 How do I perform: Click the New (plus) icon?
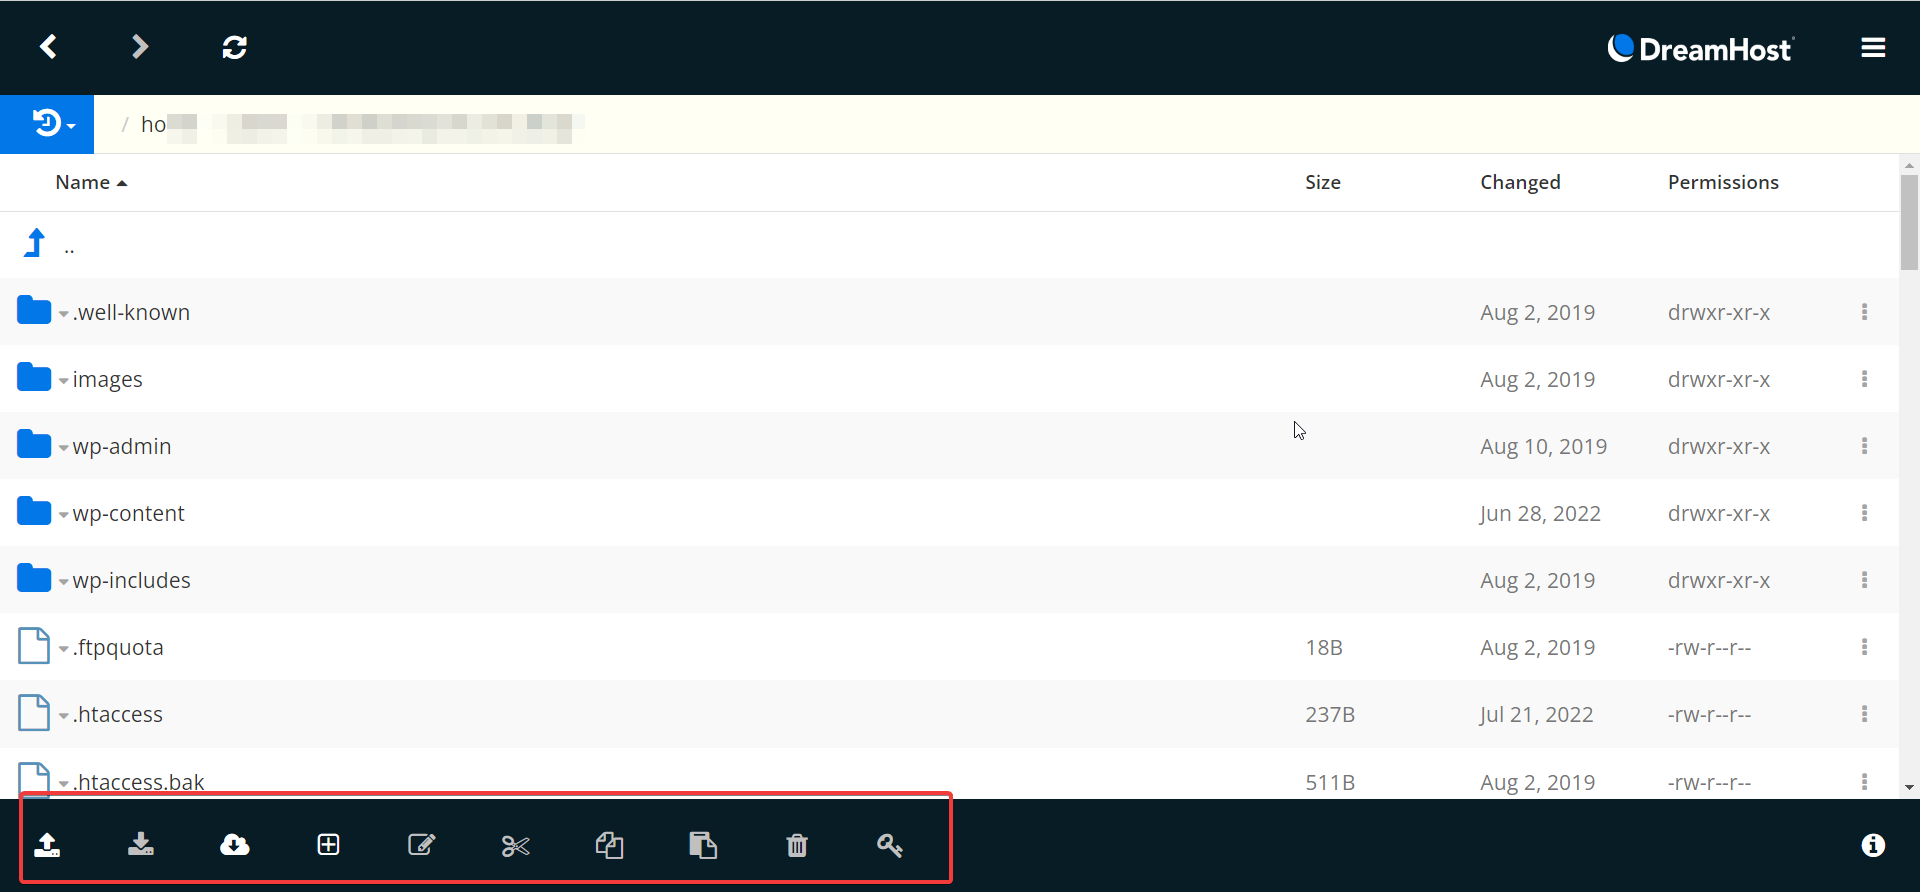click(x=328, y=845)
